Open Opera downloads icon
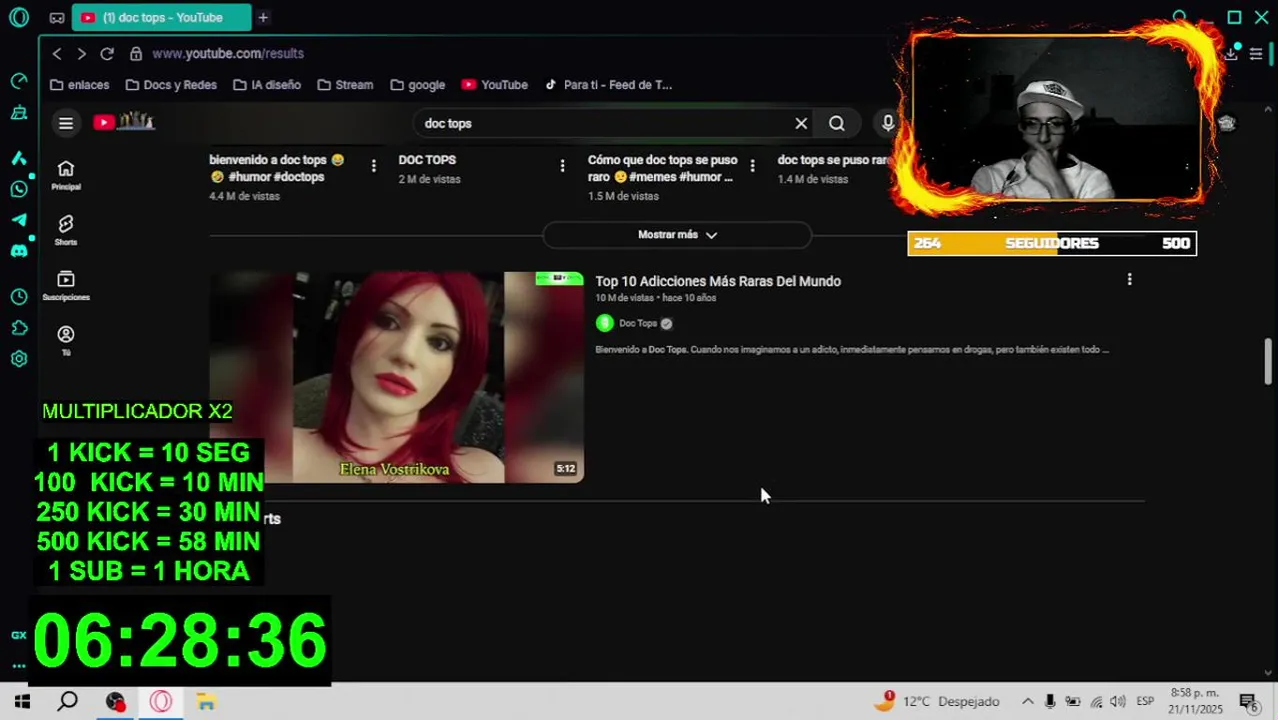Viewport: 1278px width, 720px height. coord(1231,54)
